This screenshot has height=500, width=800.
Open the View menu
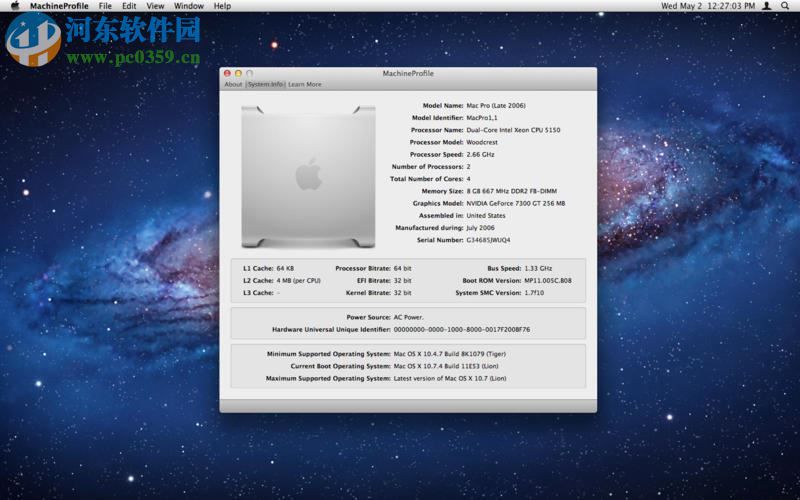[155, 6]
